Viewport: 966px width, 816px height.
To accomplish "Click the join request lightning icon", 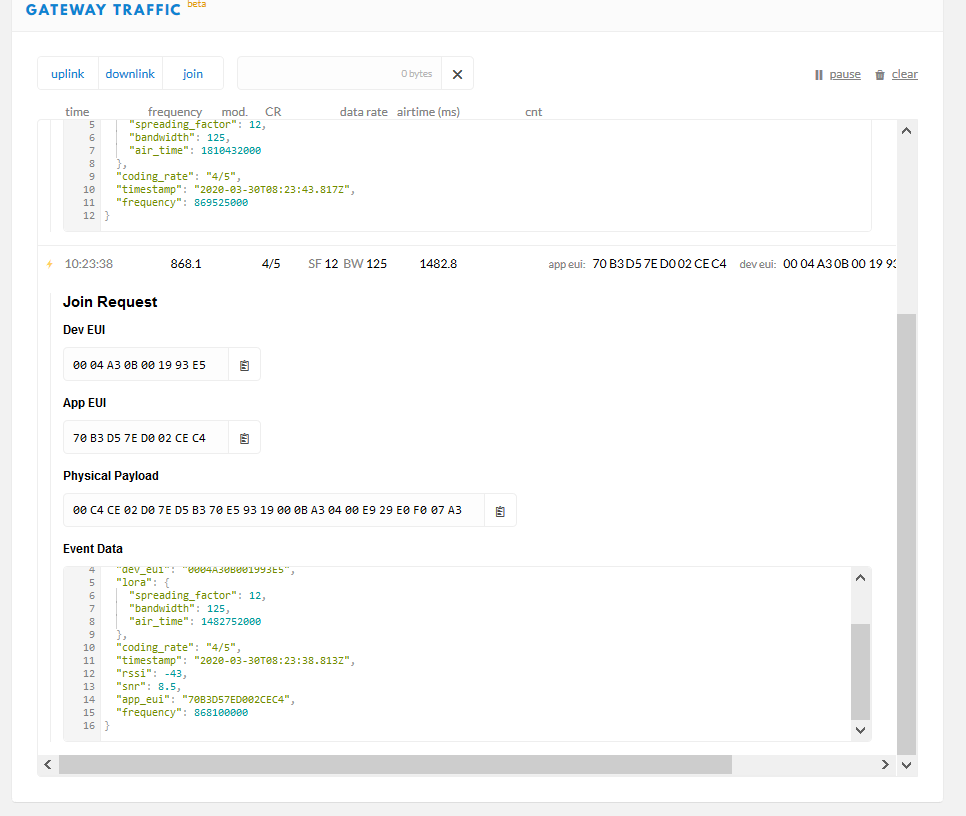I will click(49, 264).
